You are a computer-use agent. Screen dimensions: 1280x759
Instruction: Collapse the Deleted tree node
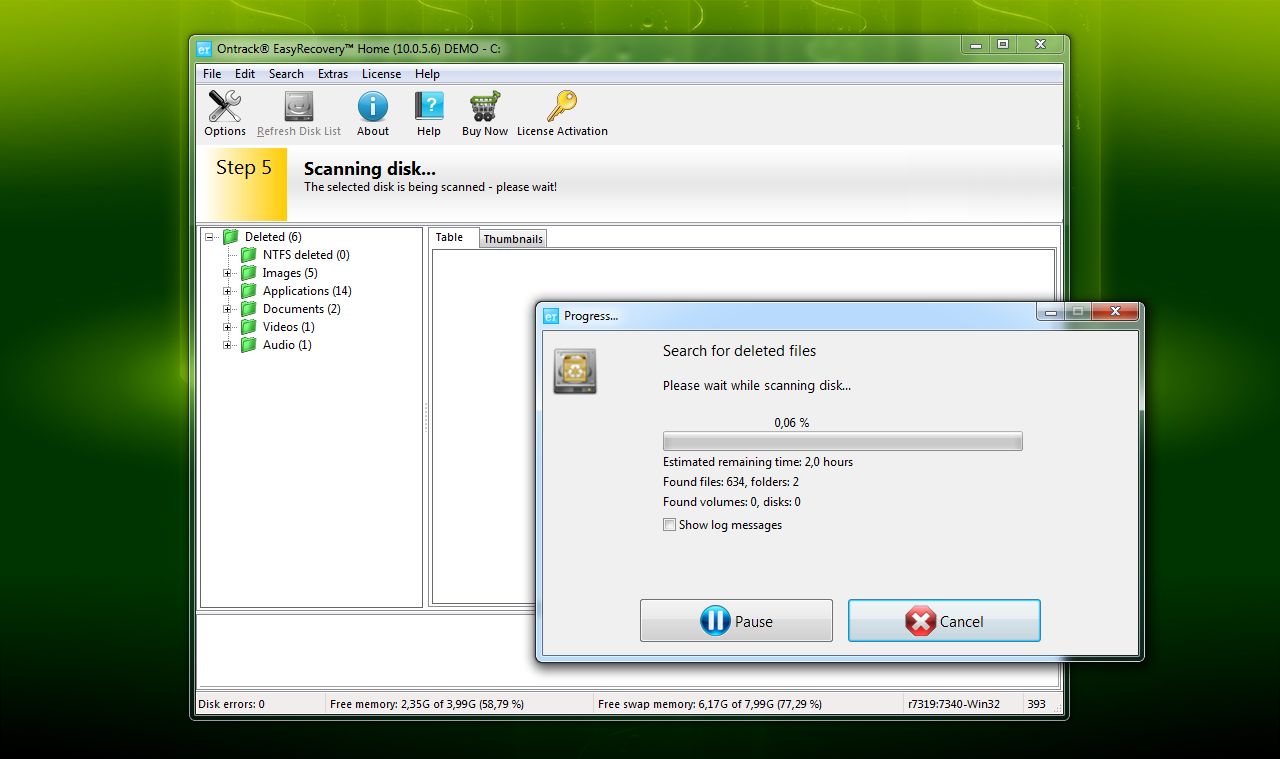tap(209, 237)
